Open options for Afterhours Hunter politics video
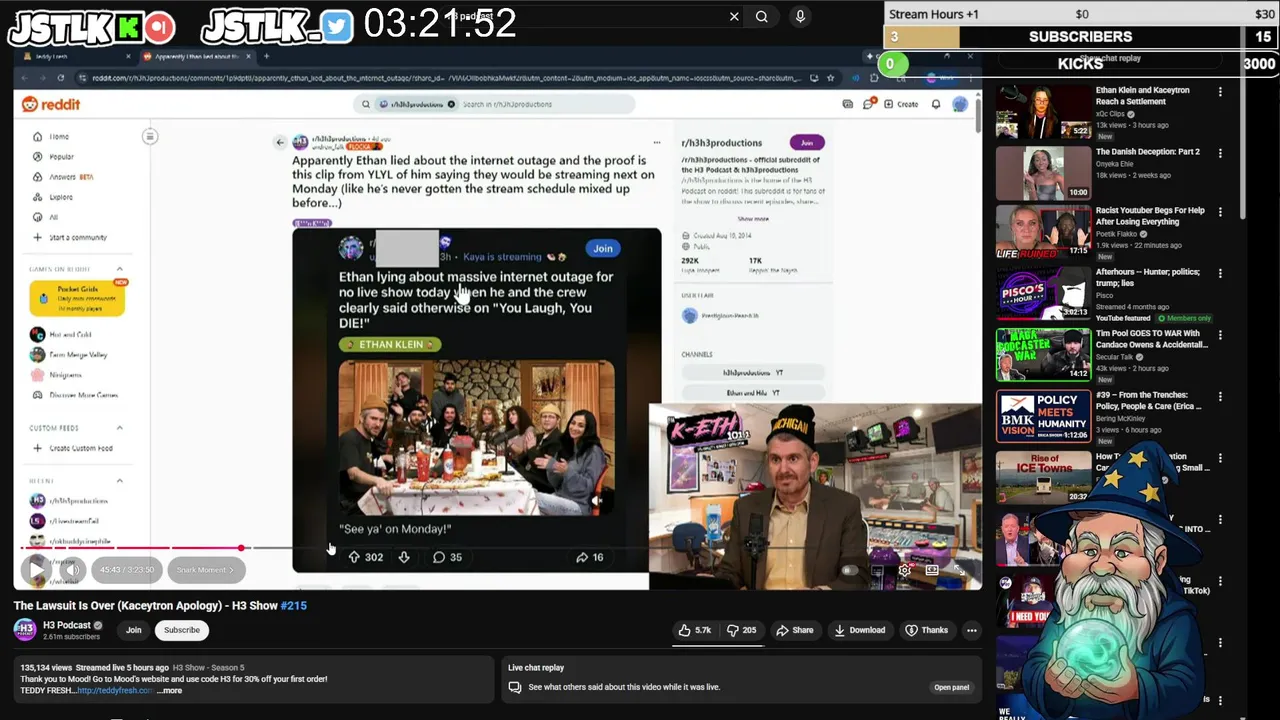 pyautogui.click(x=1220, y=273)
